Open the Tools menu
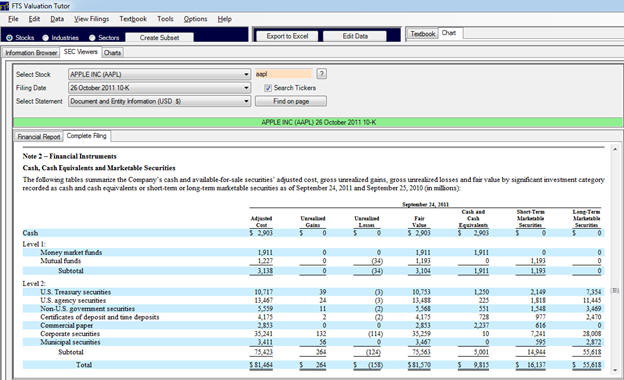The width and height of the screenshot is (624, 380). point(165,19)
